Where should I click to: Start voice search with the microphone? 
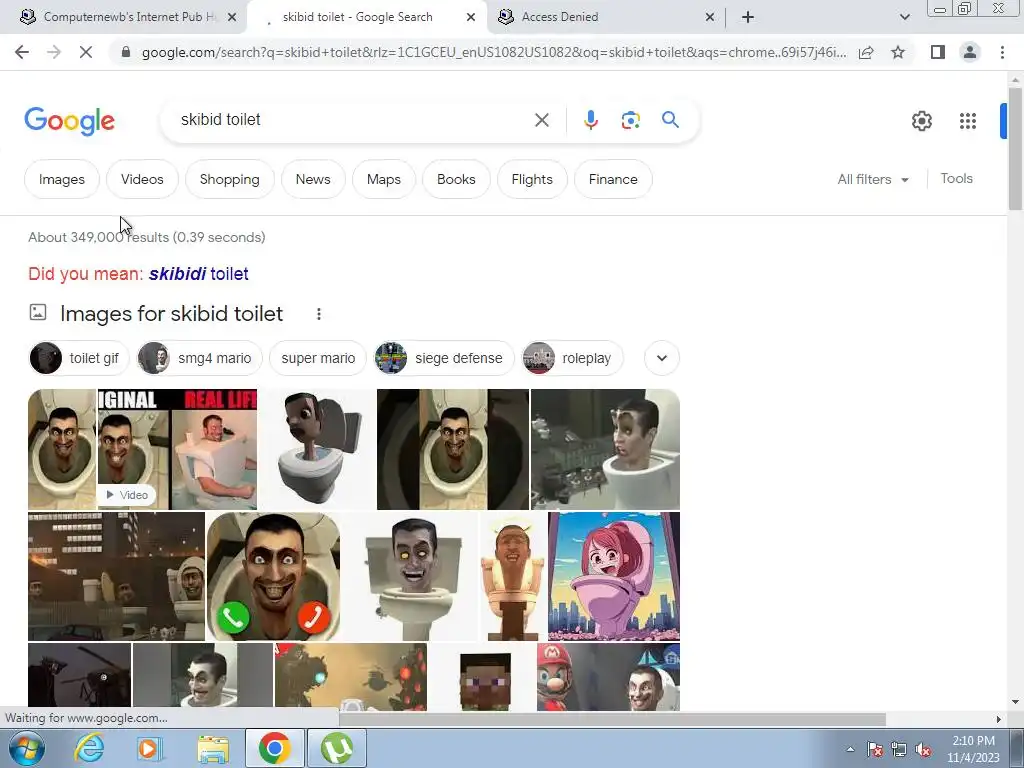pyautogui.click(x=590, y=120)
